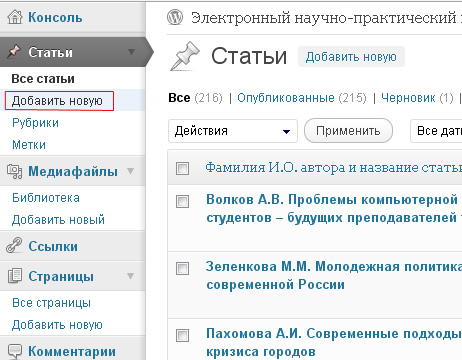Click the Комментарии speech bubble icon
462x360 pixels.
(15, 351)
